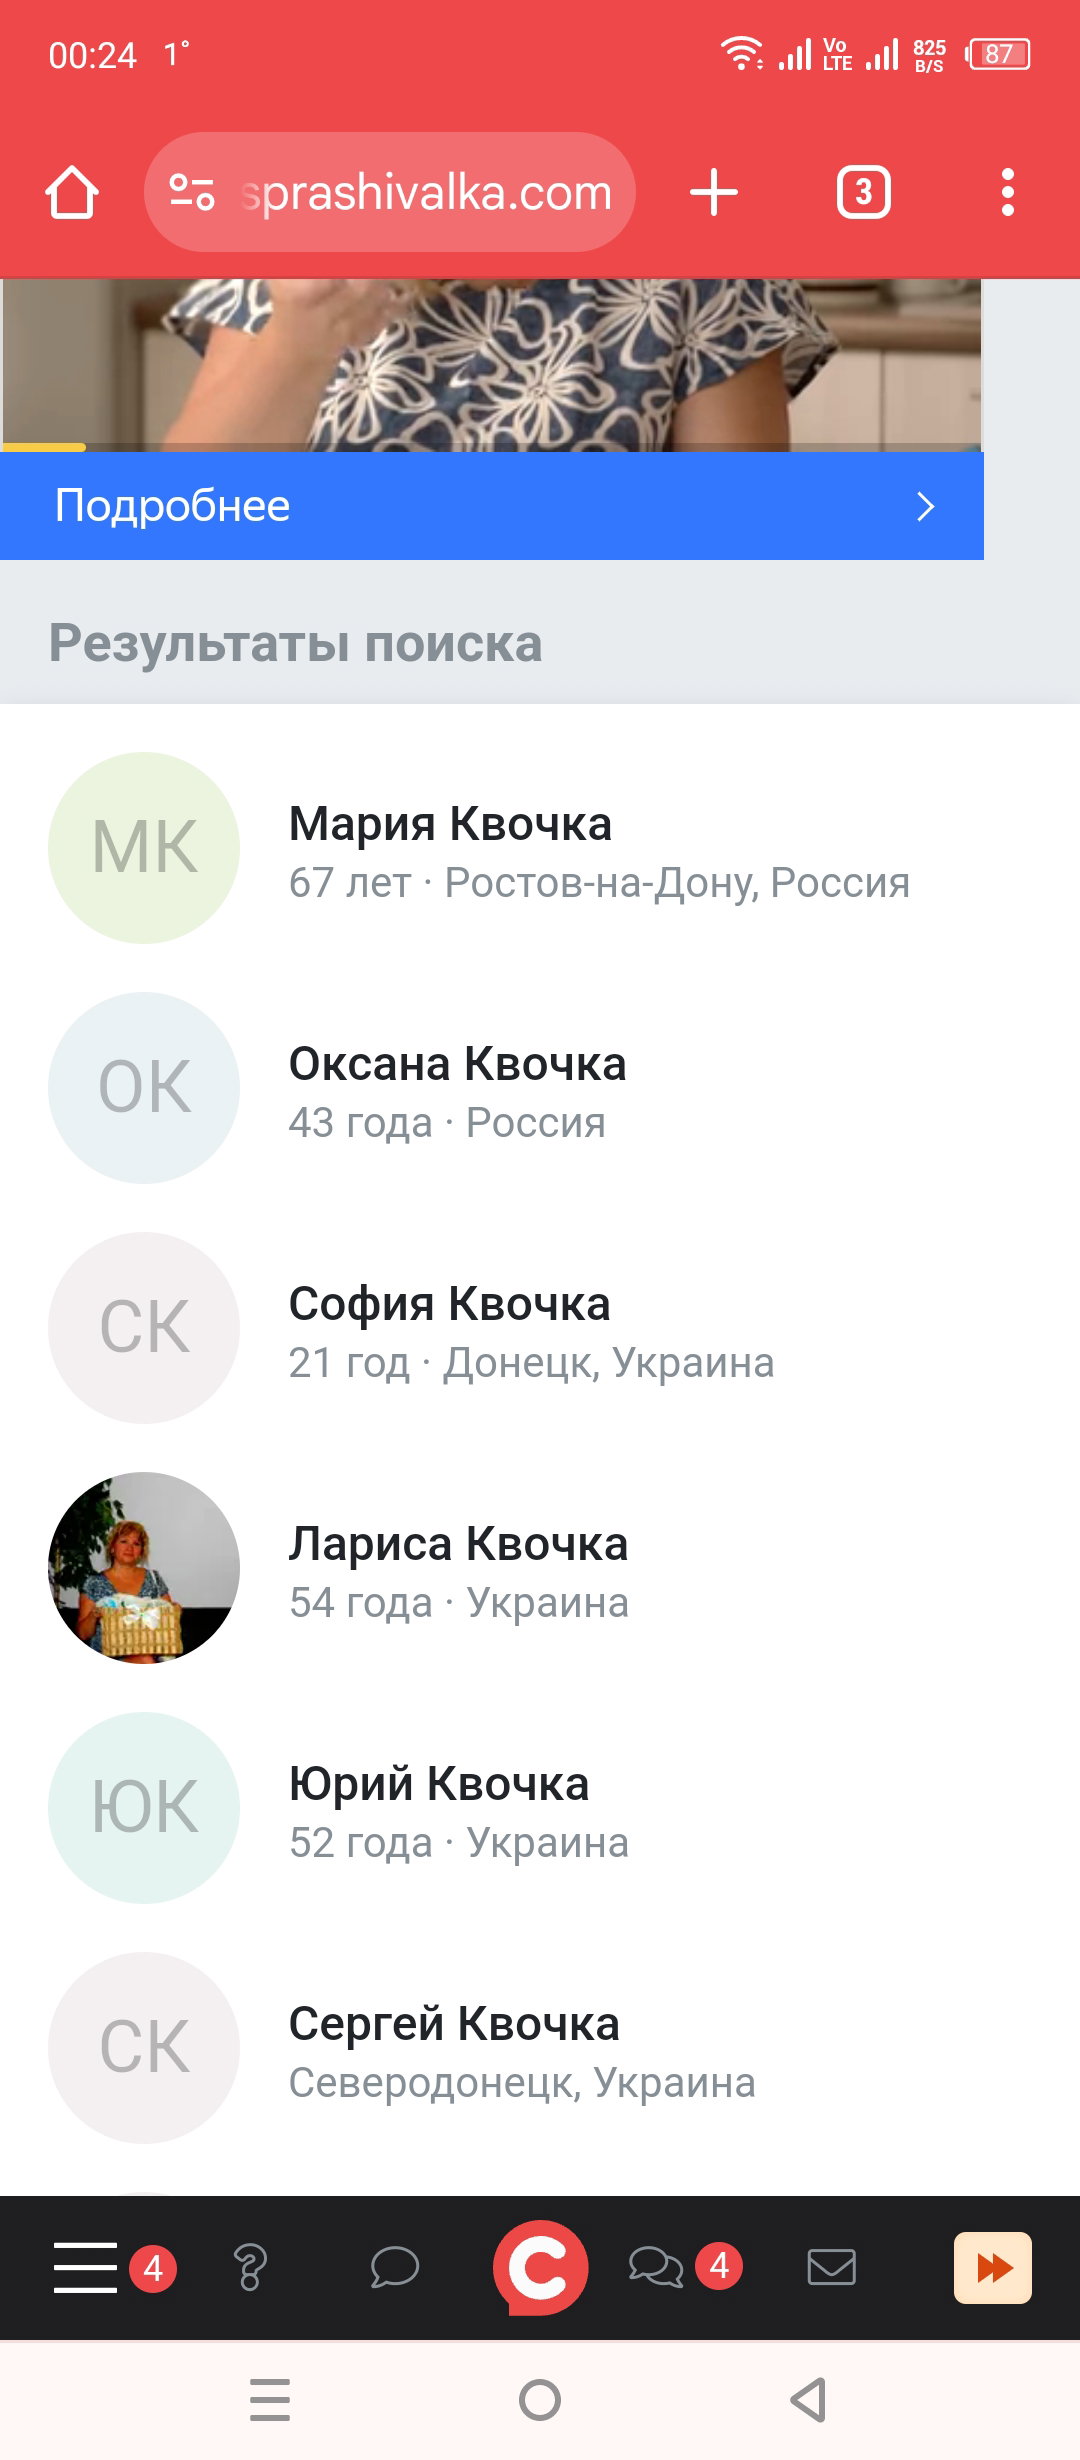The width and height of the screenshot is (1080, 2460).
Task: Open conversations icon with badge 4
Action: coord(656,2267)
